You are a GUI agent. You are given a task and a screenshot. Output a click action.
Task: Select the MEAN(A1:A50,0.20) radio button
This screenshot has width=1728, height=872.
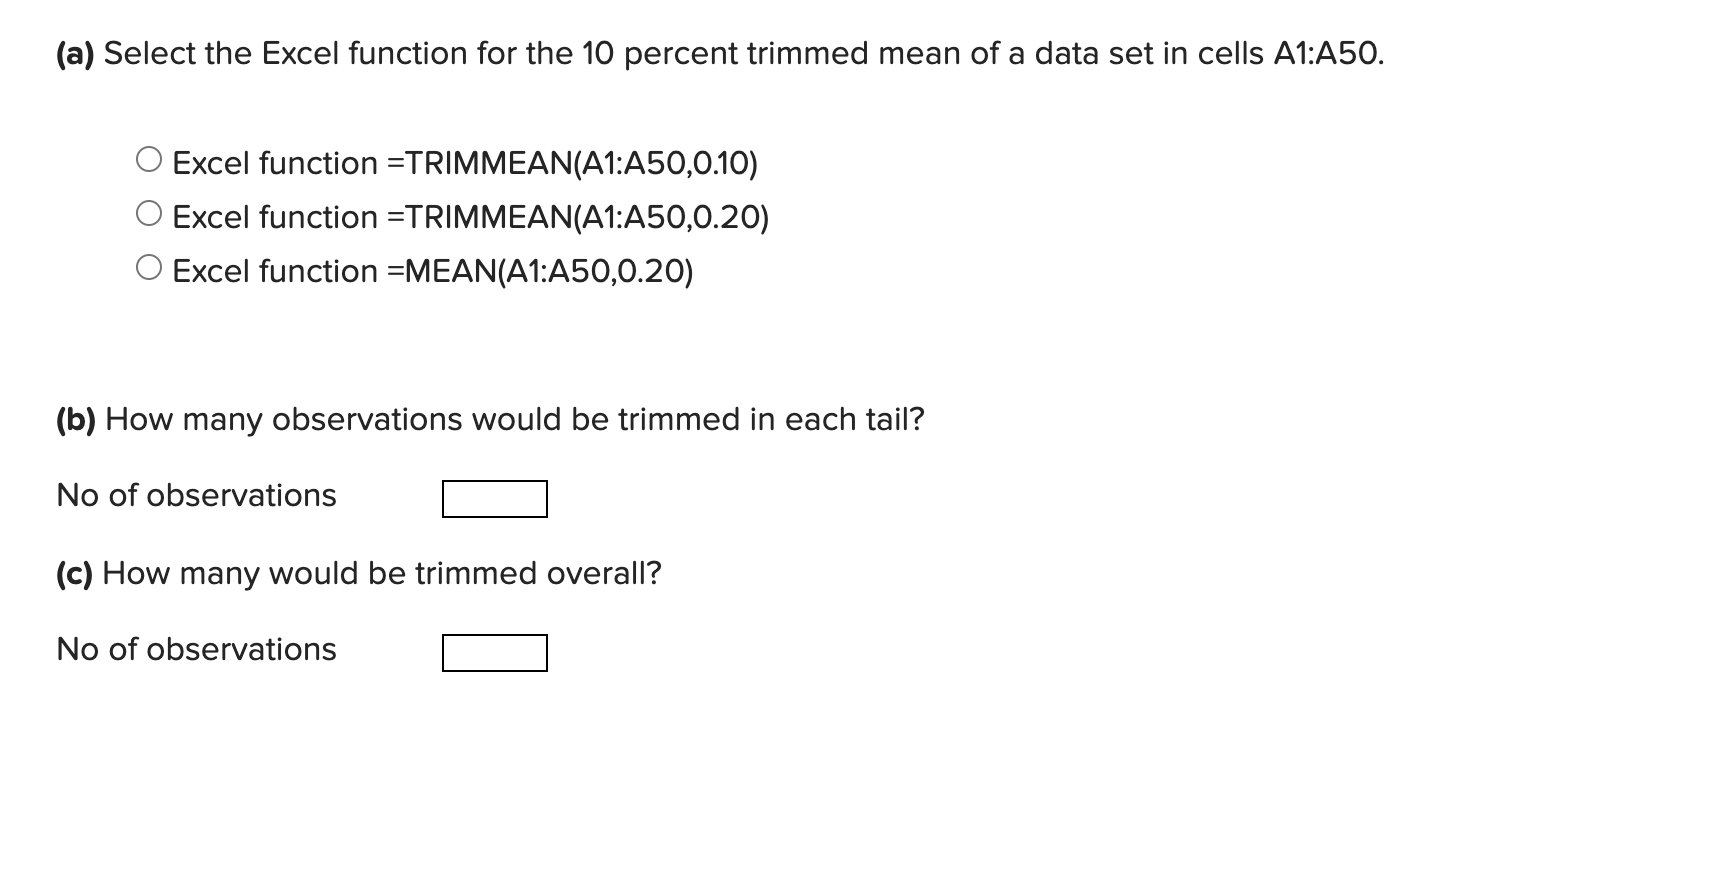coord(150,265)
